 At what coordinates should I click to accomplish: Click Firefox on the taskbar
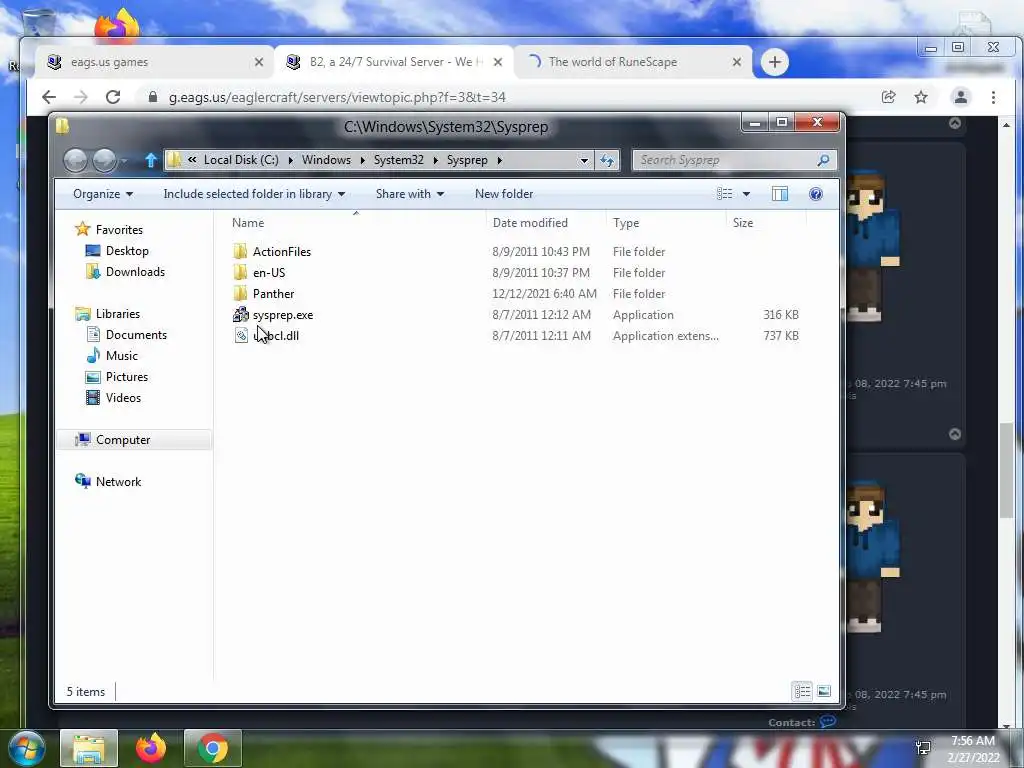pos(151,748)
